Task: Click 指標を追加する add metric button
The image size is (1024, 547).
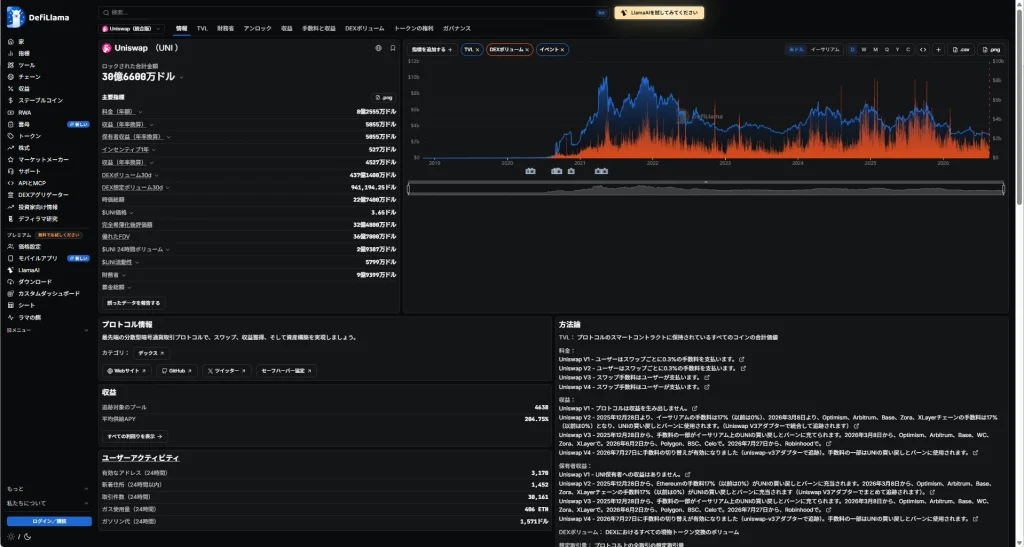Action: (x=432, y=50)
